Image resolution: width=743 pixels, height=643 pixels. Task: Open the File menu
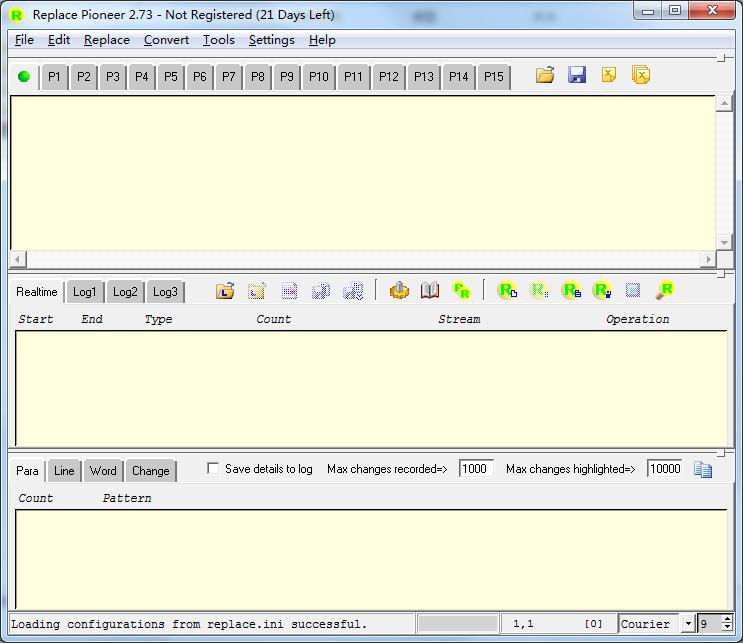click(24, 40)
